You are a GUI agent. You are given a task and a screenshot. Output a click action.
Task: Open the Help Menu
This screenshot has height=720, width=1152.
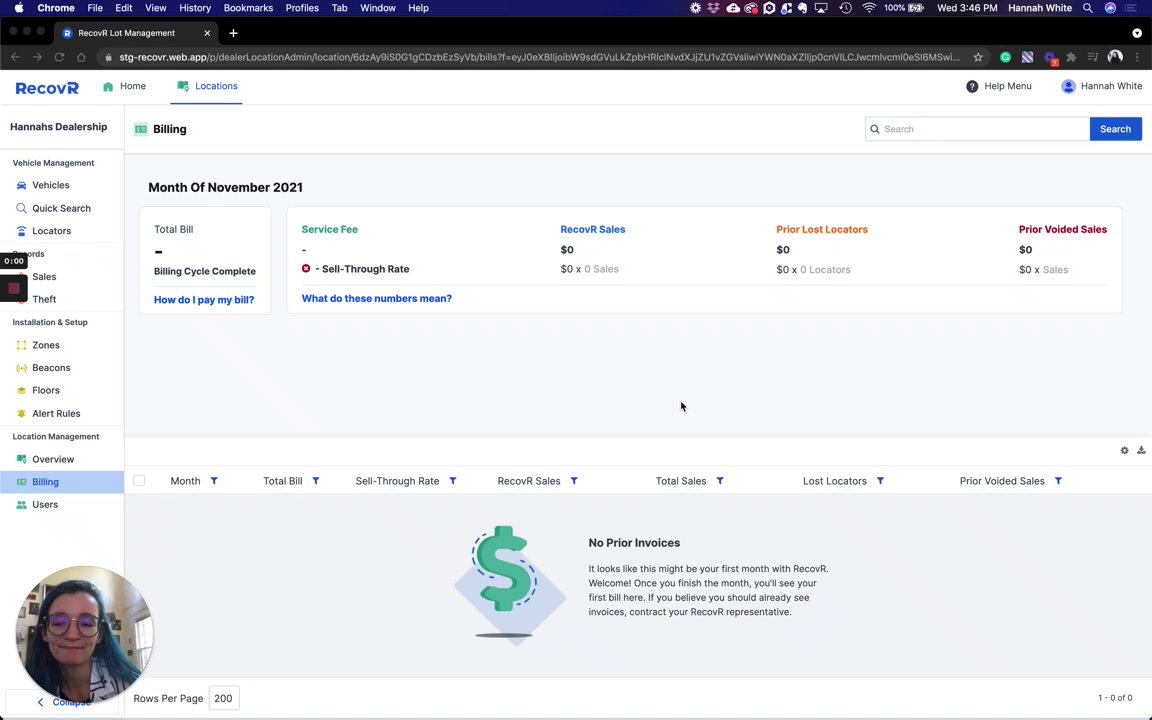coord(998,86)
